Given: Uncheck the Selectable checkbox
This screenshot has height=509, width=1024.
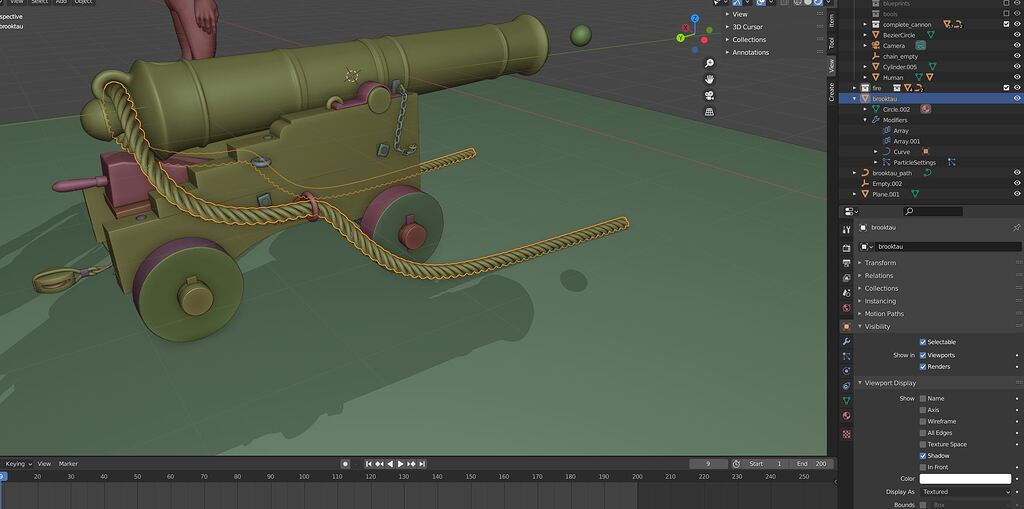Looking at the screenshot, I should point(923,342).
